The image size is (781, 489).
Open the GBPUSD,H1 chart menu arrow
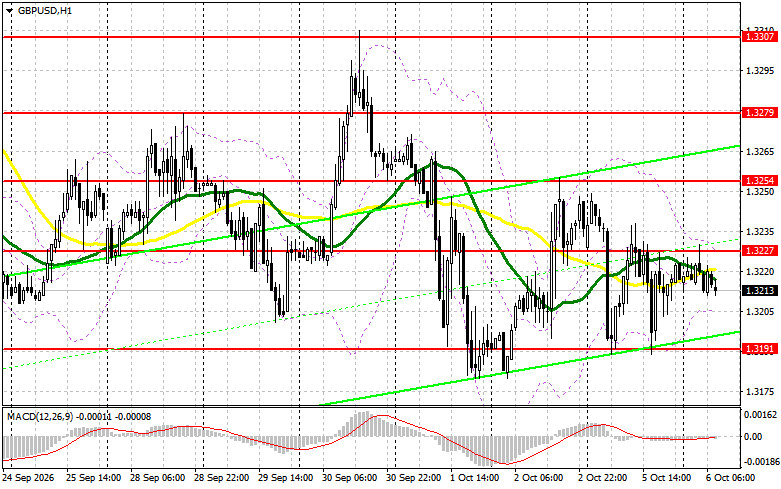pyautogui.click(x=10, y=10)
